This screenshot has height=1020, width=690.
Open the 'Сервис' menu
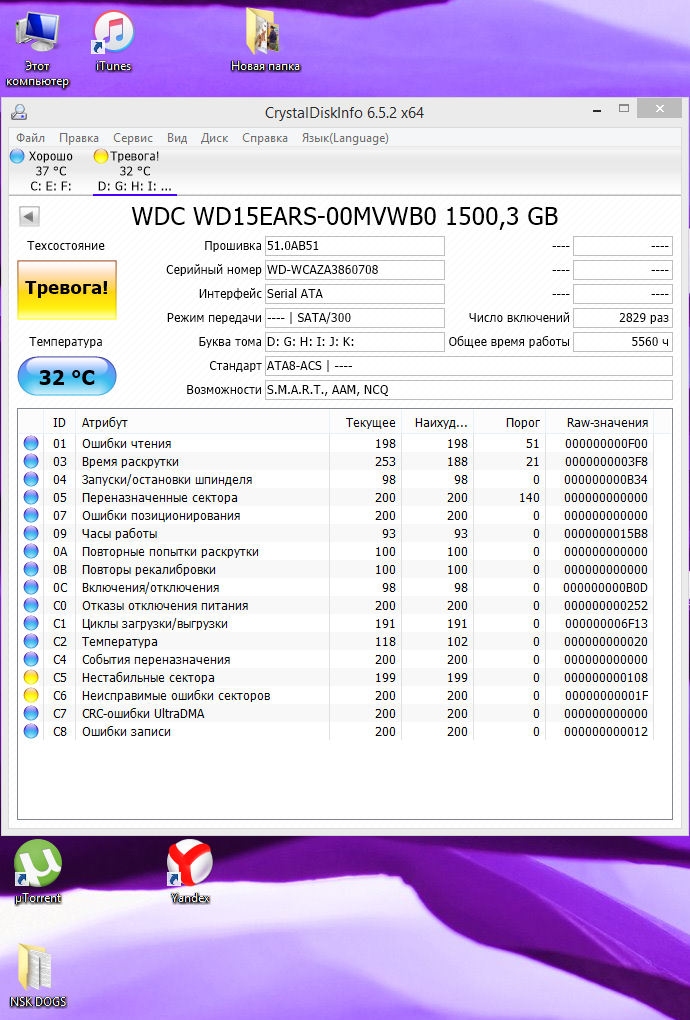(x=133, y=138)
